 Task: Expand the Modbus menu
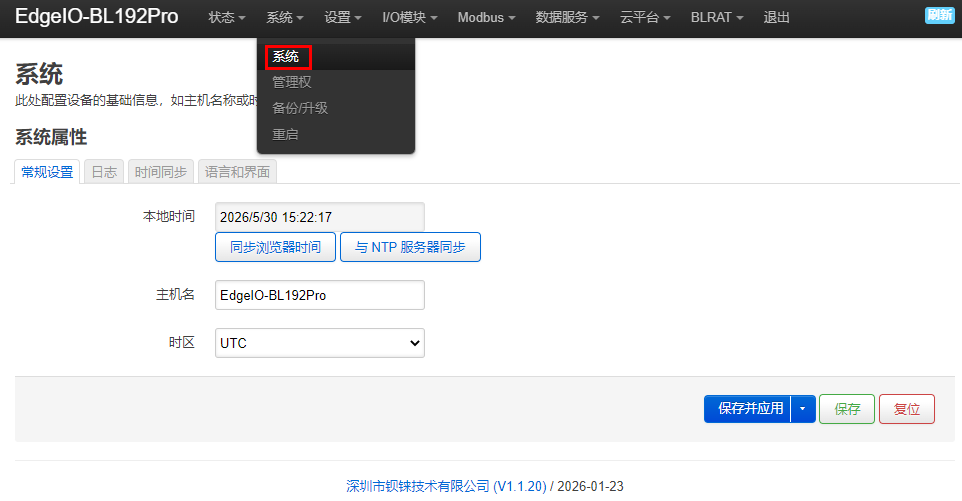[486, 18]
